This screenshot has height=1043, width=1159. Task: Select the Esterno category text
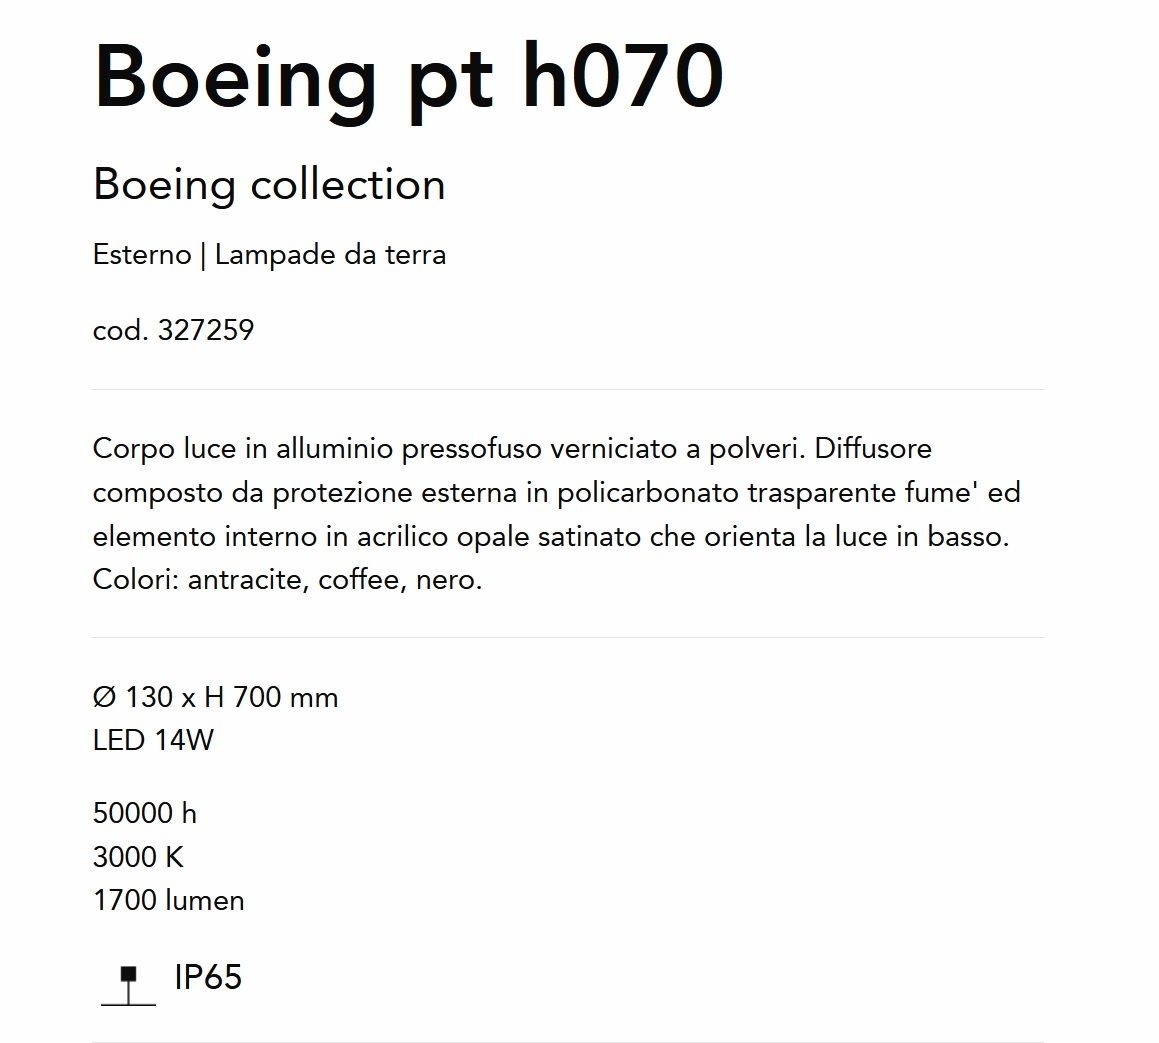point(142,255)
